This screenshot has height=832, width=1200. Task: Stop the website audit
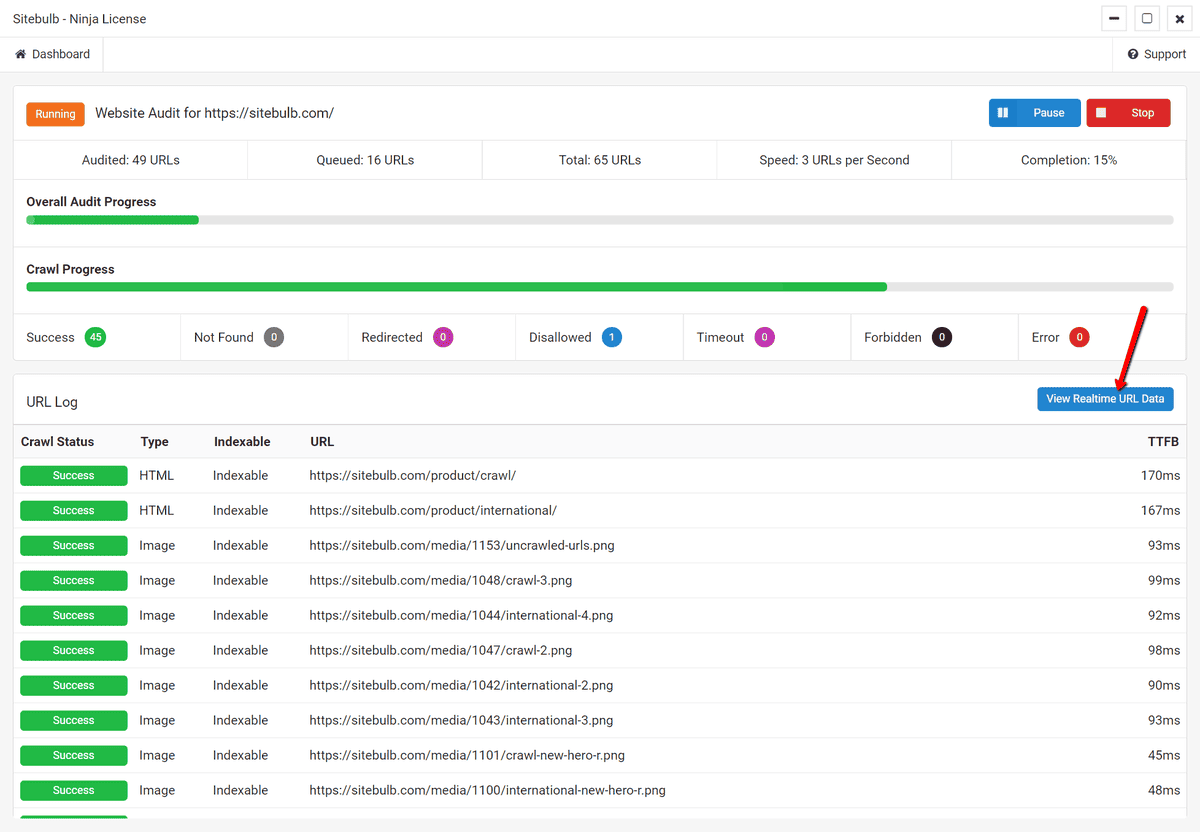coord(1128,113)
